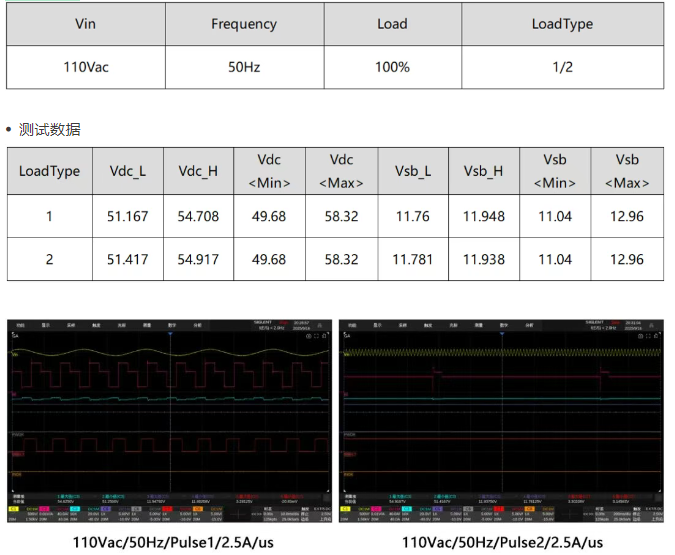Image resolution: width=675 pixels, height=555 pixels.
Task: Open the right oscilloscope screenshot image
Action: tap(502, 420)
